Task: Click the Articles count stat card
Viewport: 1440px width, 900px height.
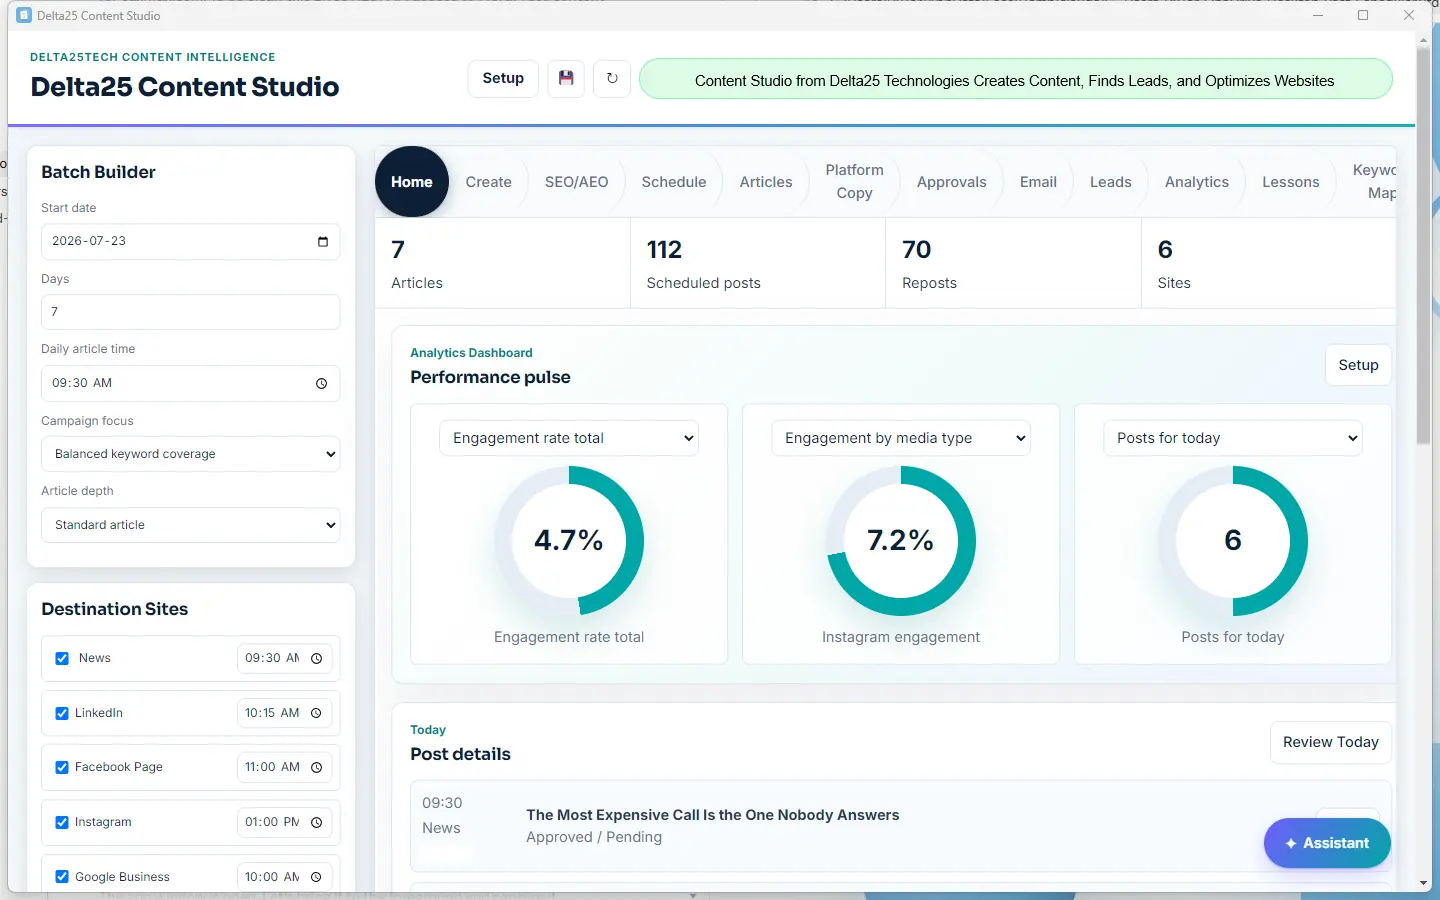Action: (502, 264)
